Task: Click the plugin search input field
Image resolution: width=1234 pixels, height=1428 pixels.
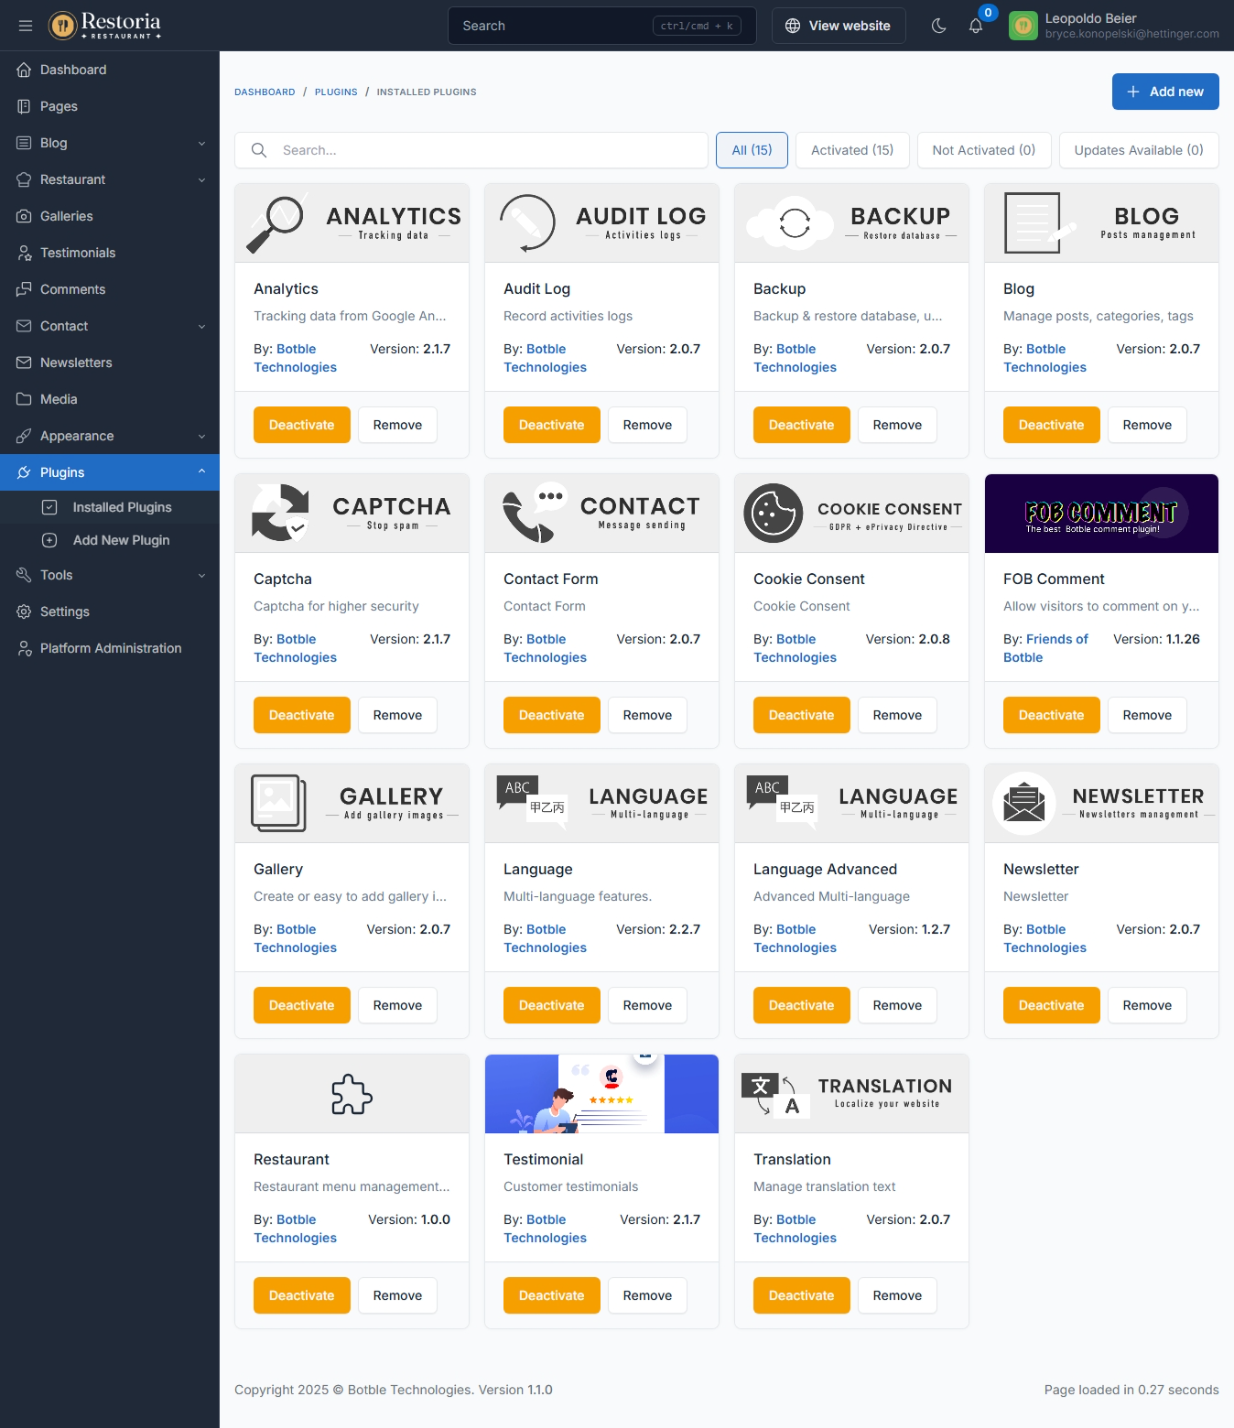Action: [480, 150]
